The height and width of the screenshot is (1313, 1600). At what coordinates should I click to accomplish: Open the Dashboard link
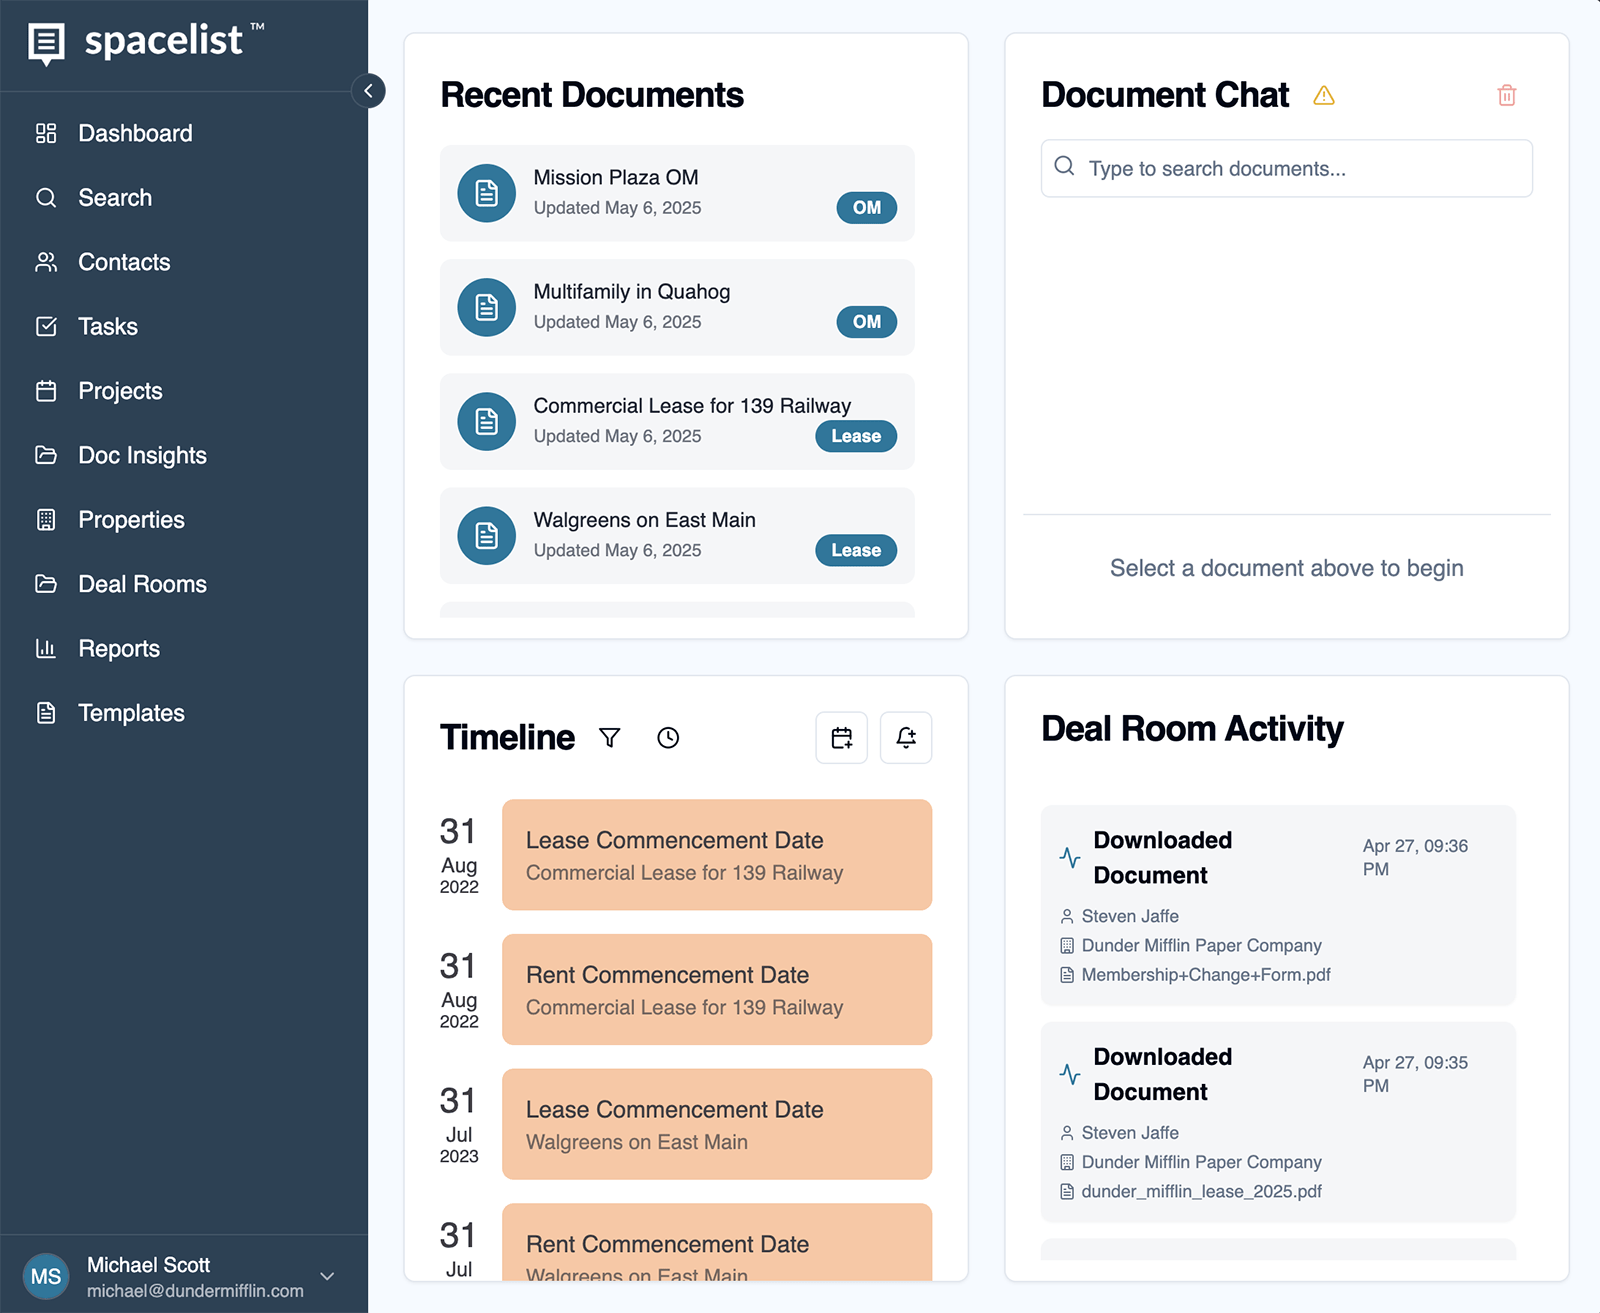135,133
